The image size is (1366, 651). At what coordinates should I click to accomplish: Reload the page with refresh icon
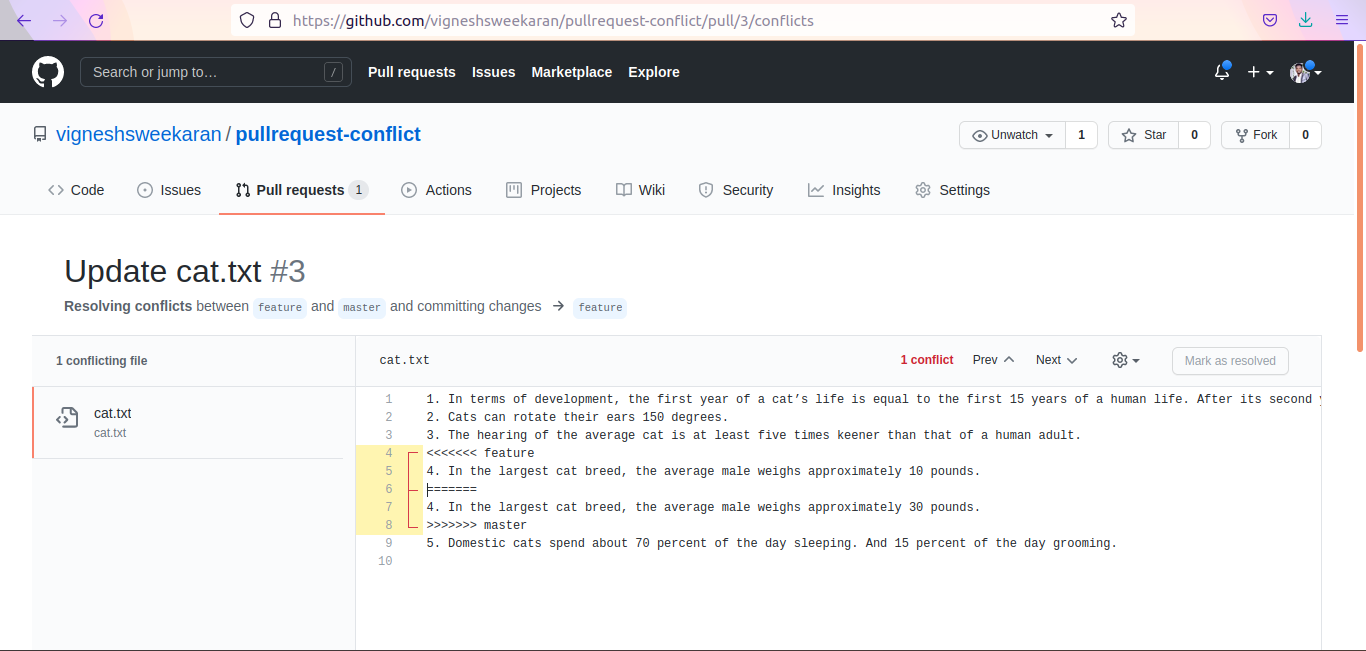click(96, 20)
